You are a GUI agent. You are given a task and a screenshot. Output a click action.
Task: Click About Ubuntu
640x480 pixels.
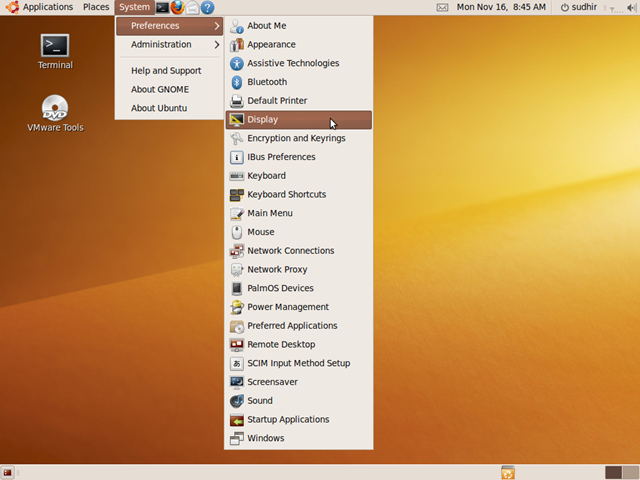pyautogui.click(x=159, y=108)
